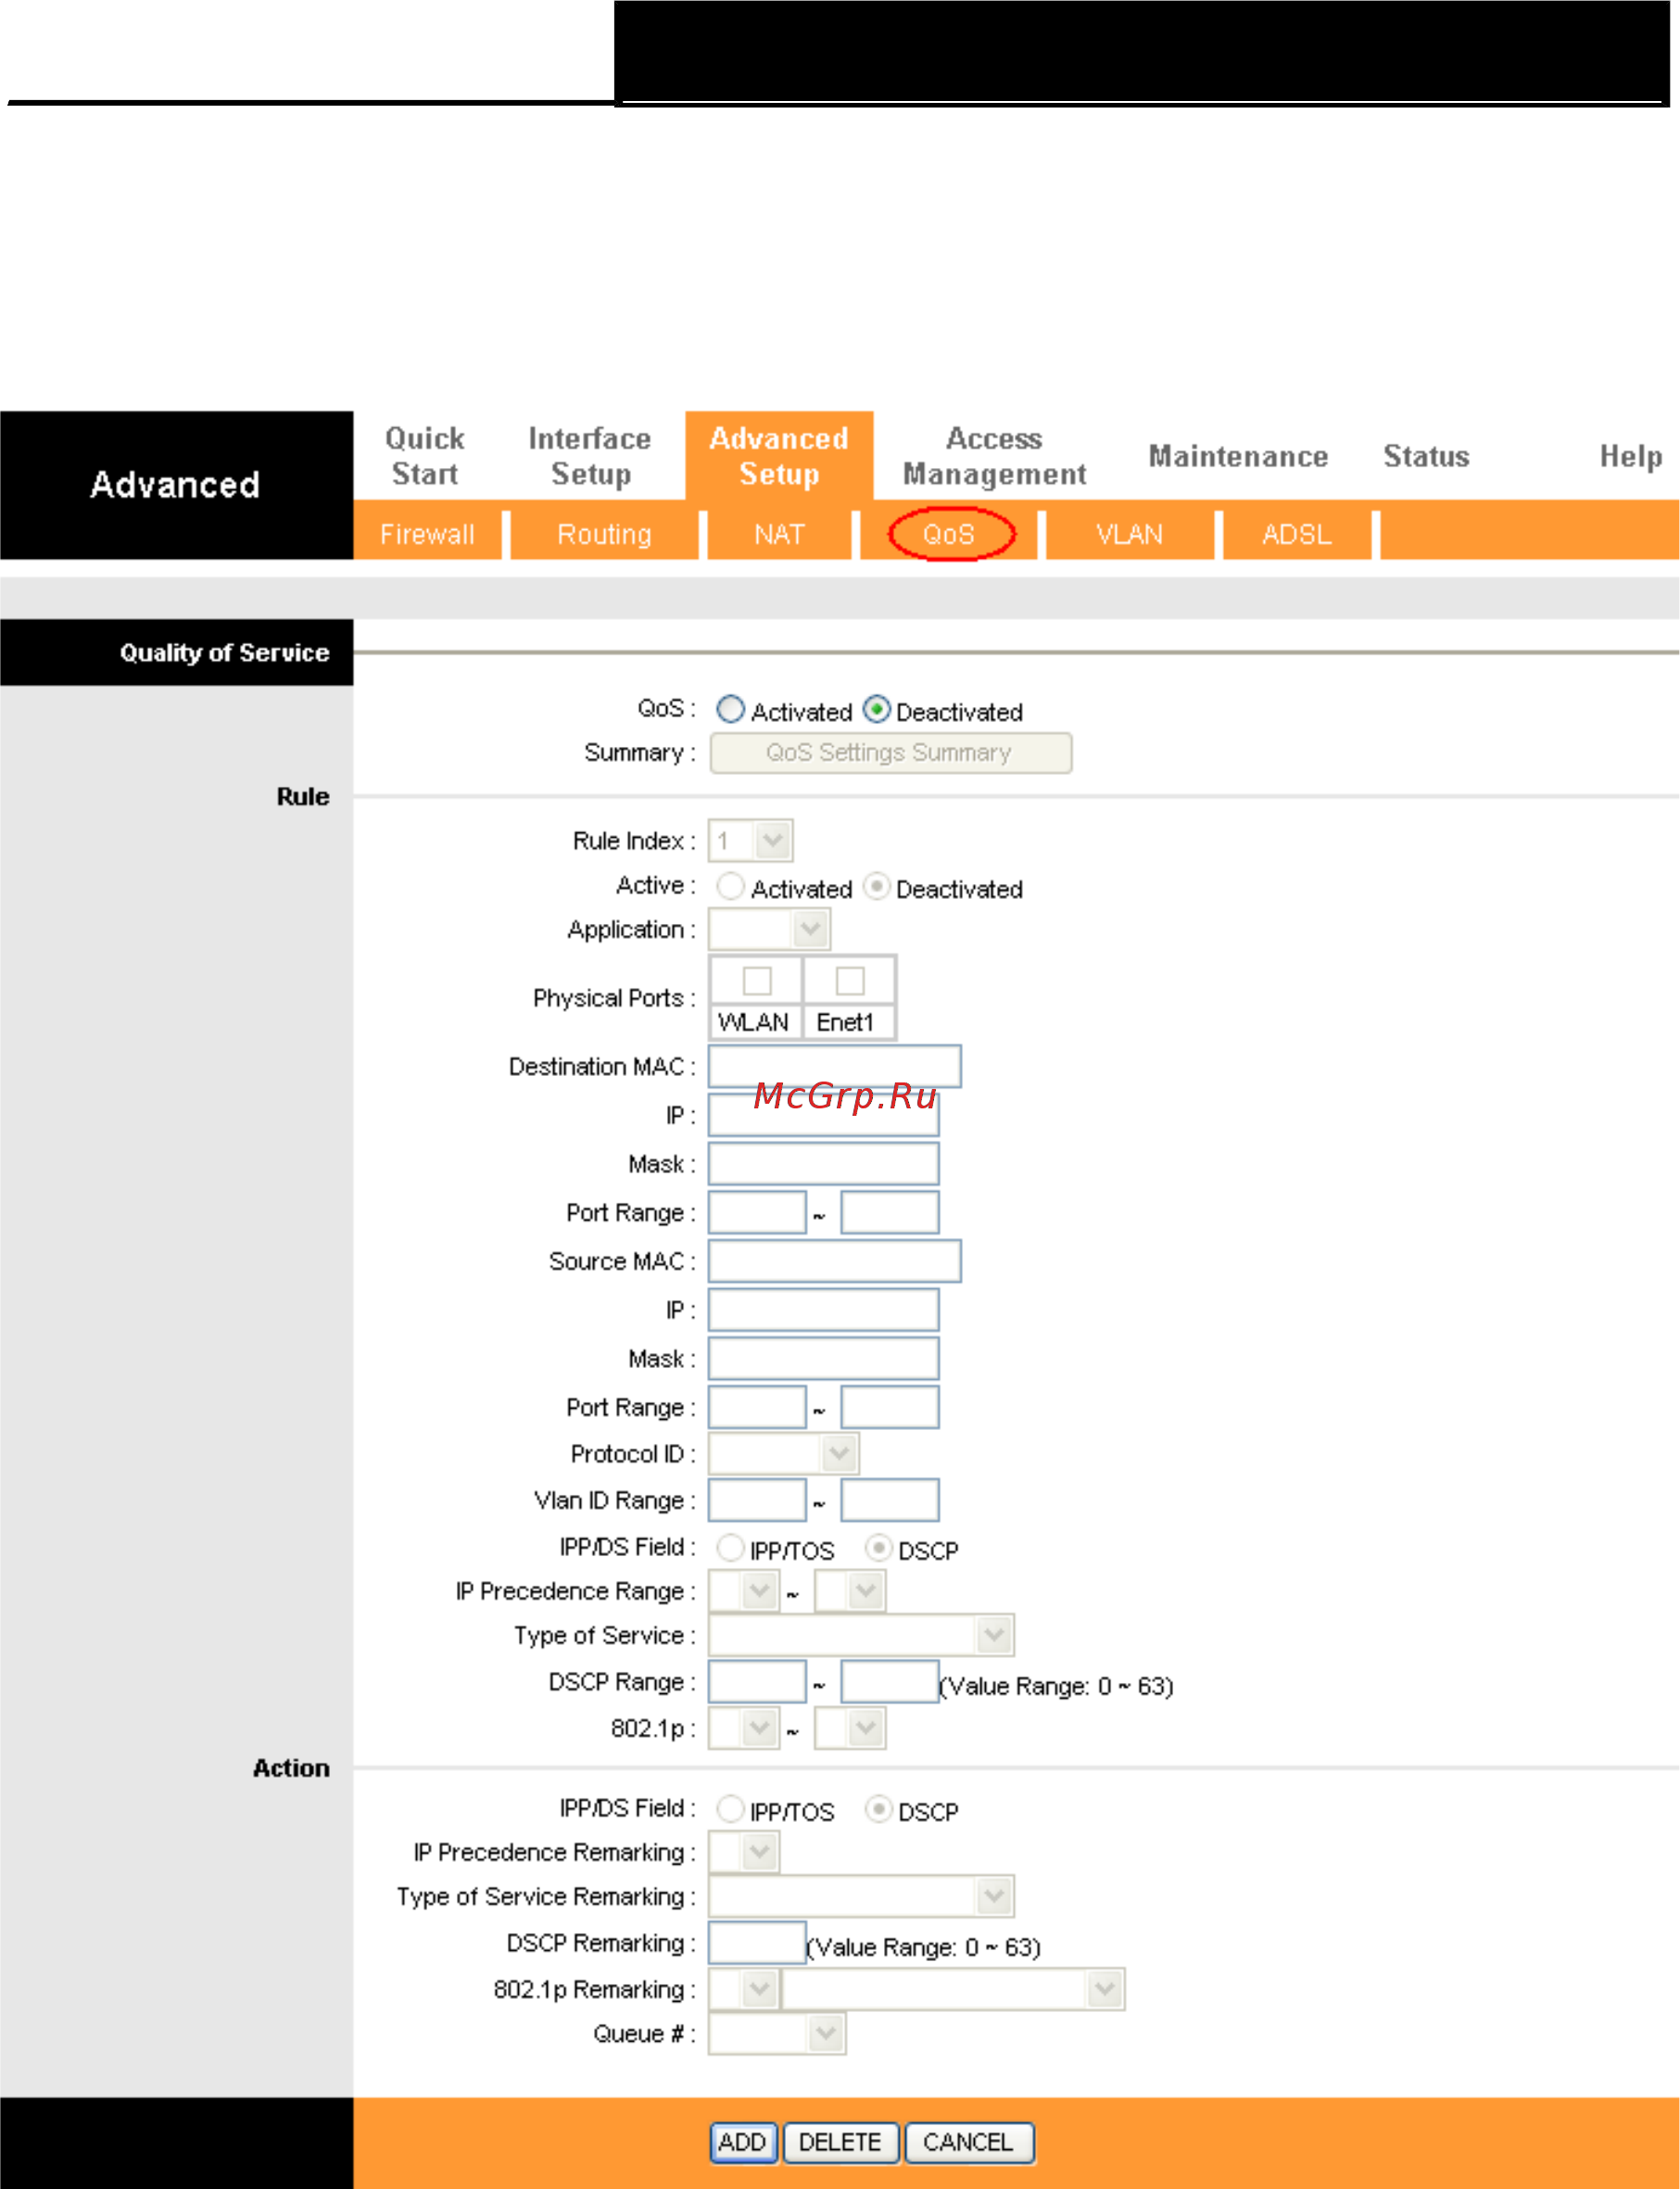Open the Help tab

[1631, 456]
